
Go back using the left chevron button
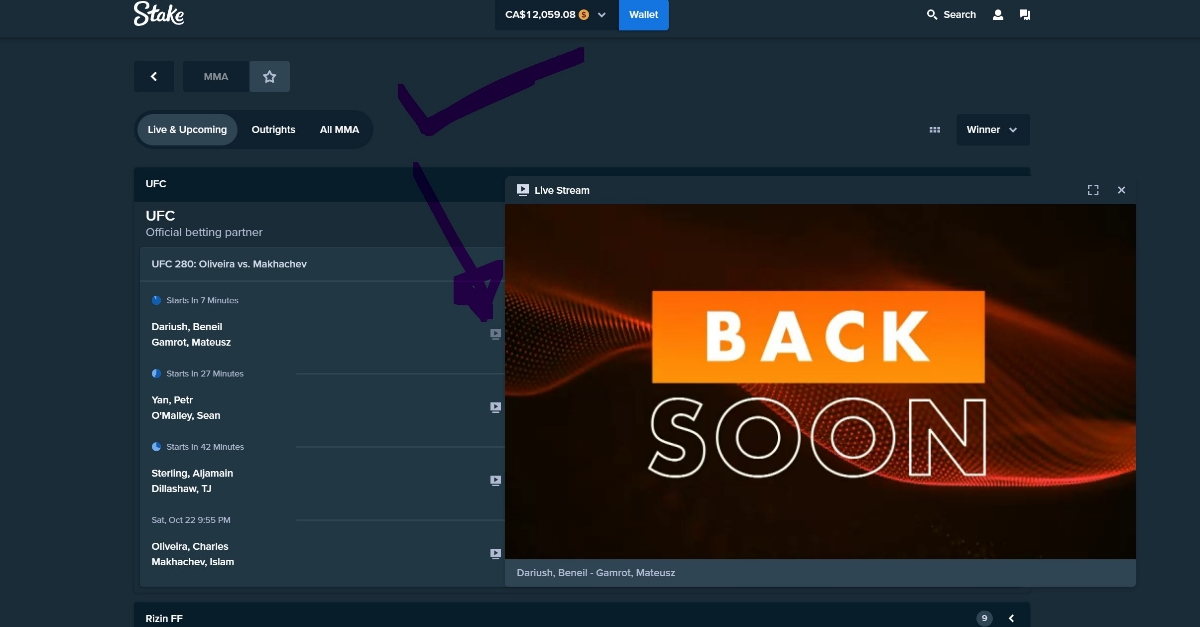click(x=154, y=76)
